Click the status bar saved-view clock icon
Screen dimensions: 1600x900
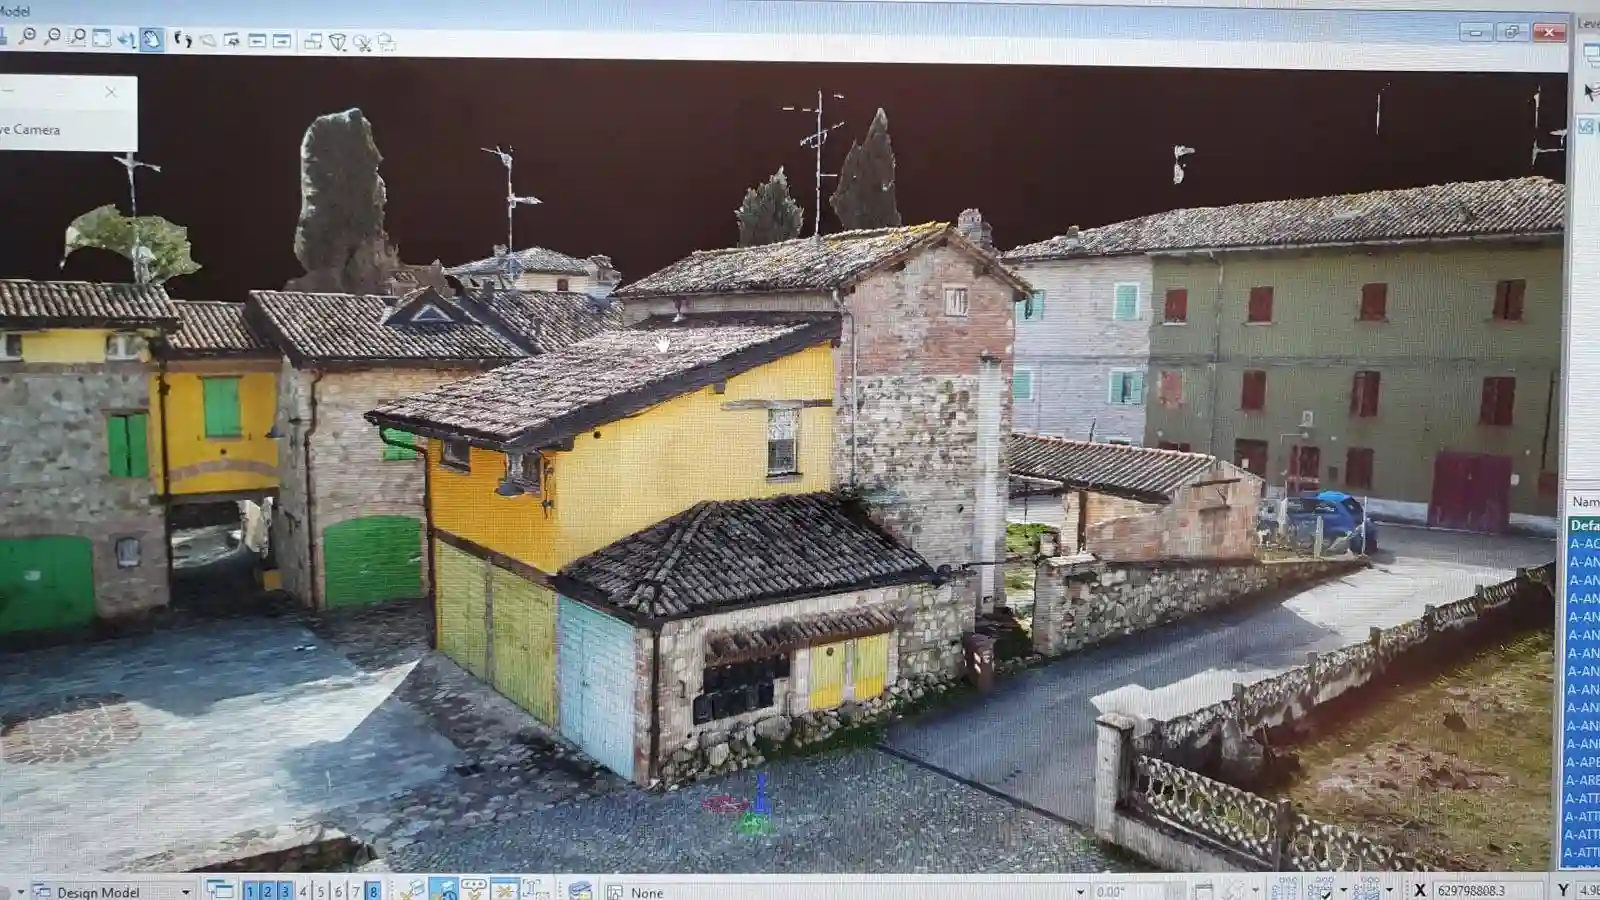tap(443, 889)
